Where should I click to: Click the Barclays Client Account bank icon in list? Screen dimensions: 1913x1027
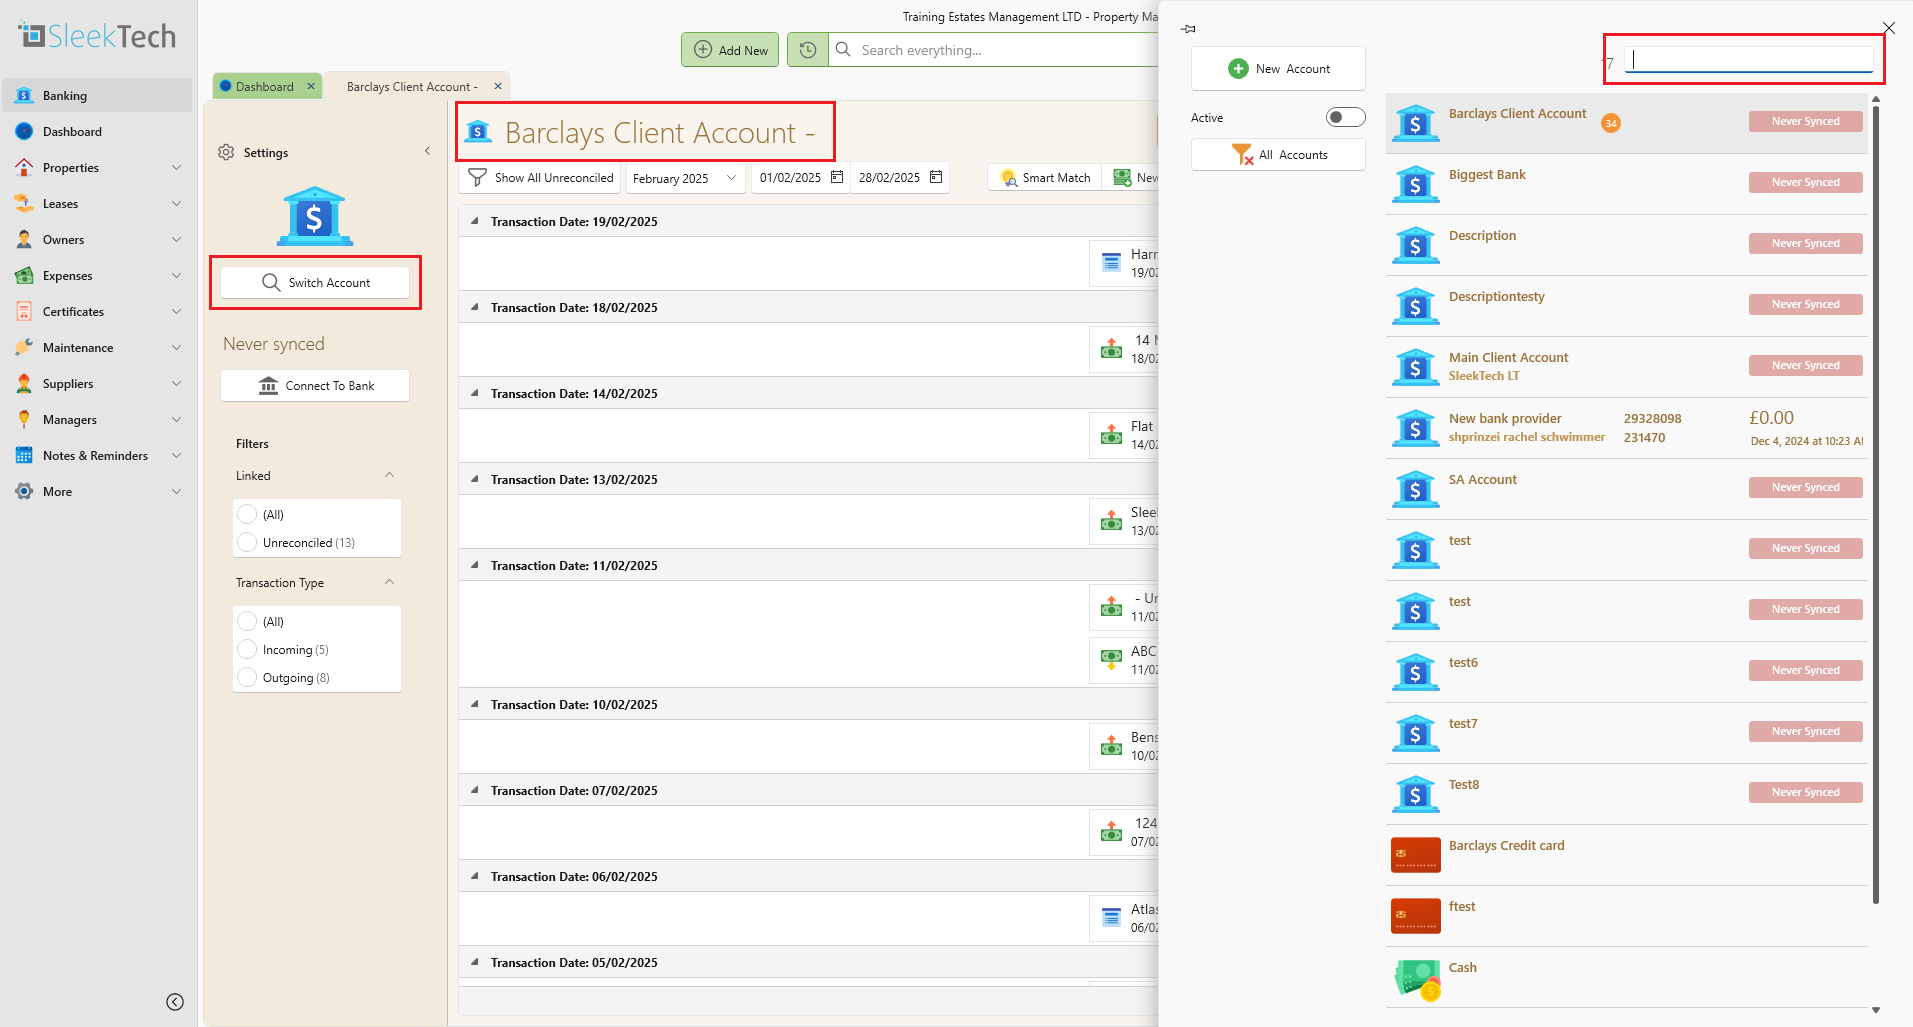1415,123
